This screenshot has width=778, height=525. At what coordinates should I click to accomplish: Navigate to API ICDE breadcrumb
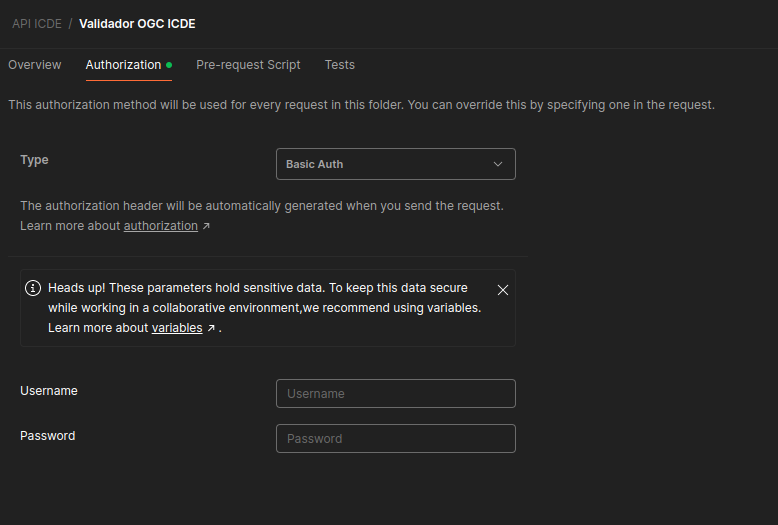coord(37,24)
